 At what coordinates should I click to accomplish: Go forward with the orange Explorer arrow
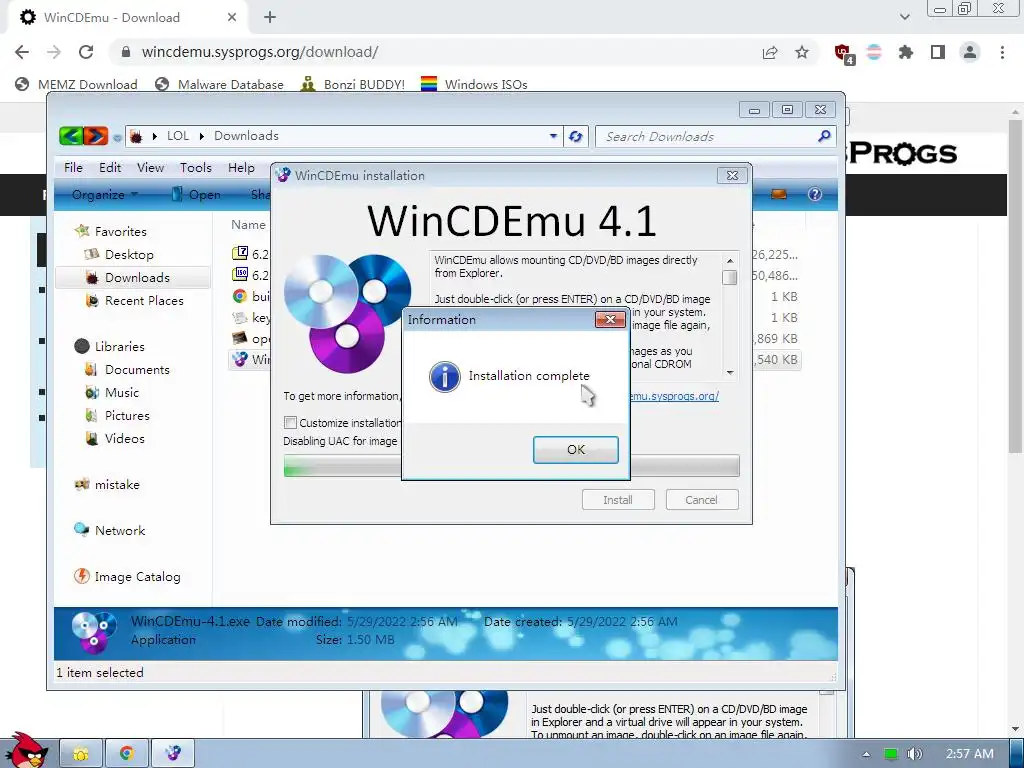coord(95,136)
